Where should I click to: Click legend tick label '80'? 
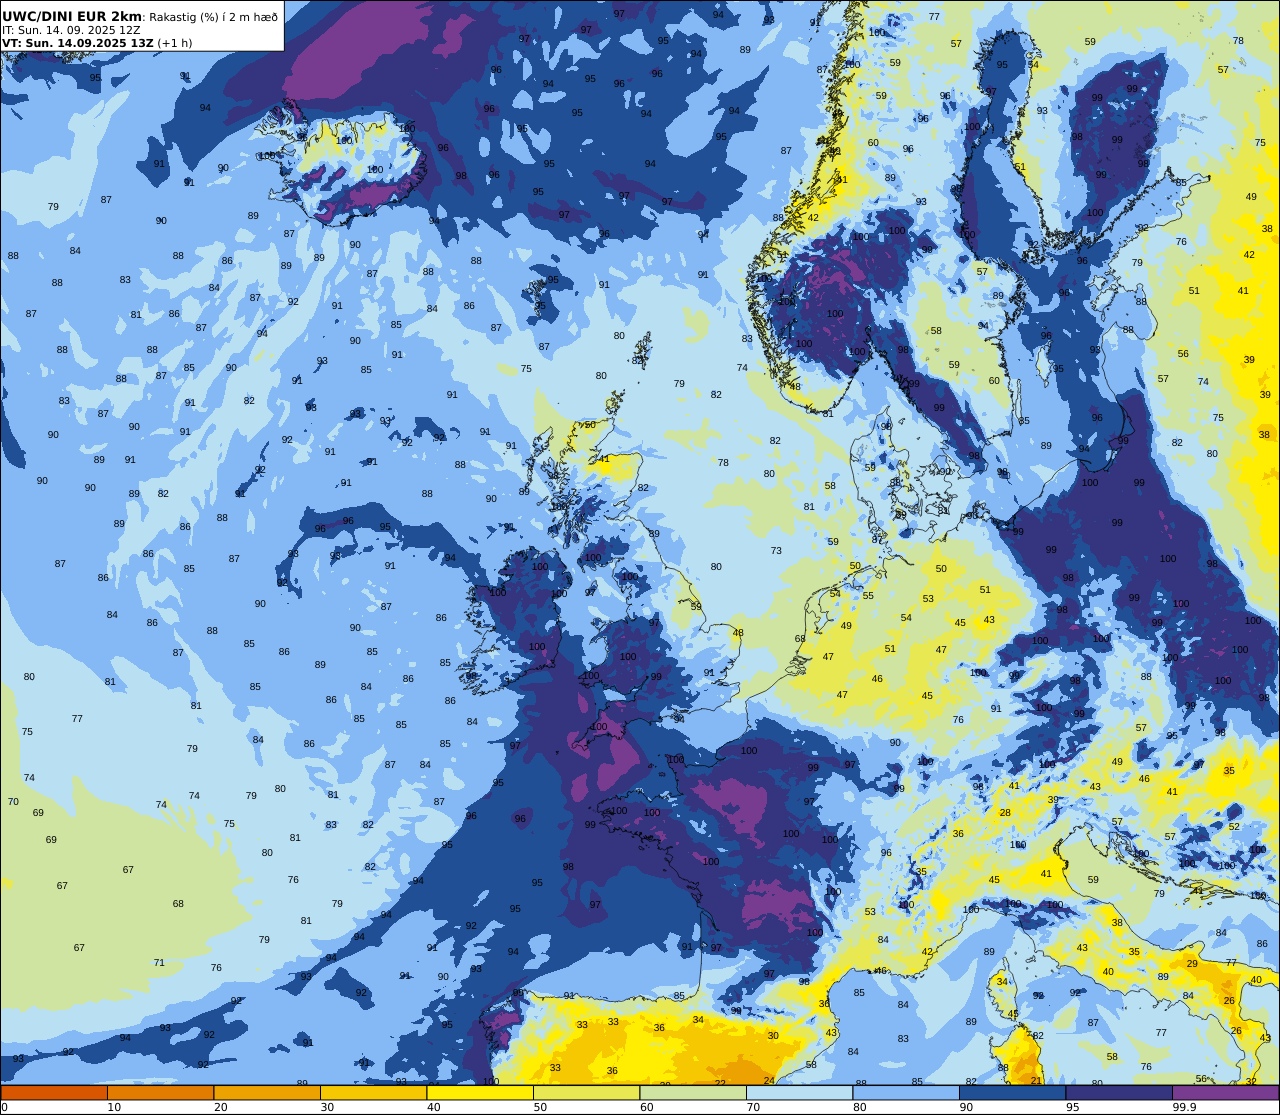pos(859,1107)
